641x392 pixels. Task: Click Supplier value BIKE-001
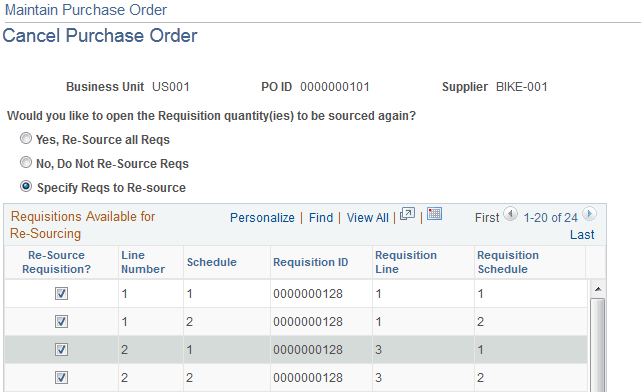(522, 87)
